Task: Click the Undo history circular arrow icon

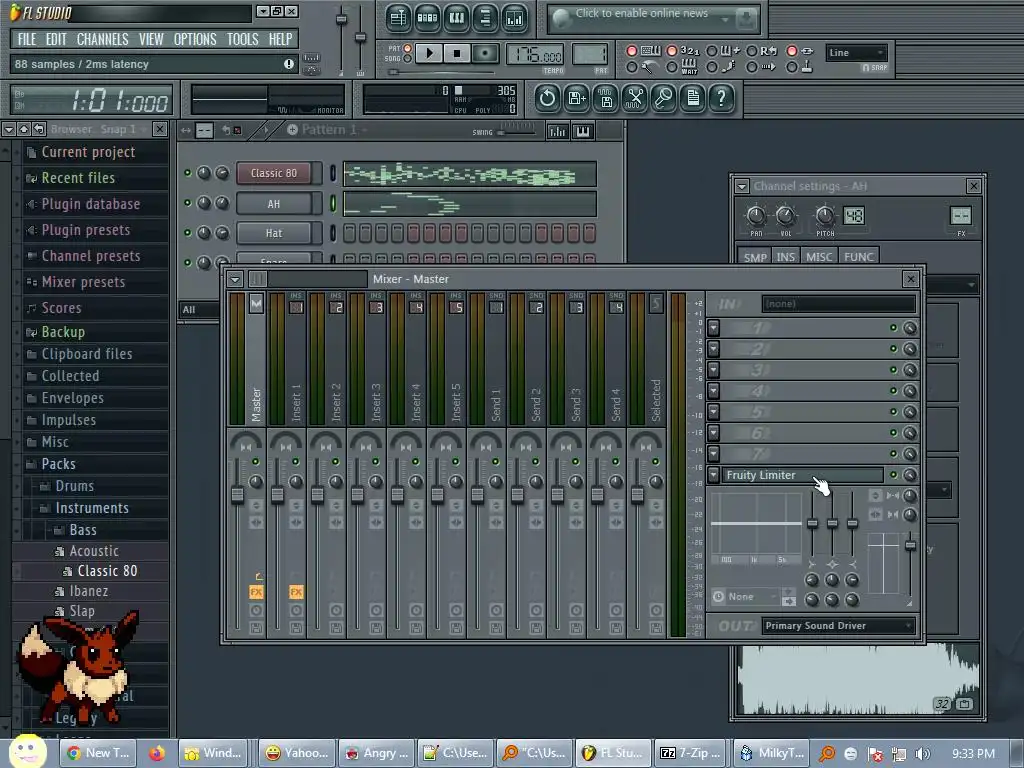Action: (x=547, y=99)
